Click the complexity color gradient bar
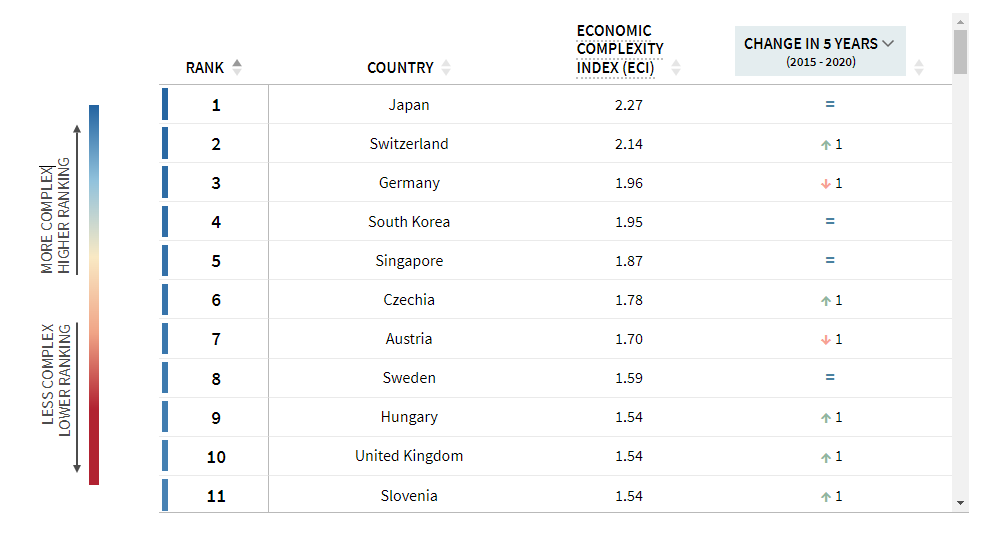The height and width of the screenshot is (533, 994). (94, 295)
